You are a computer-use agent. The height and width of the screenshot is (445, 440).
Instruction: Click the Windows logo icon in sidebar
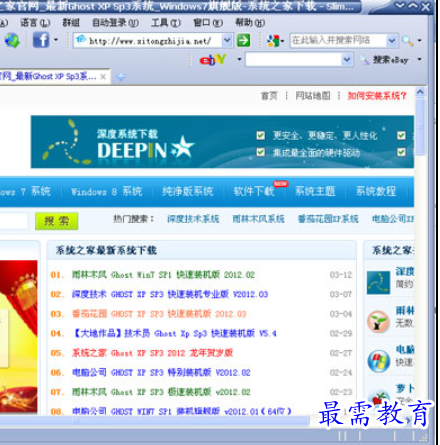[378, 361]
